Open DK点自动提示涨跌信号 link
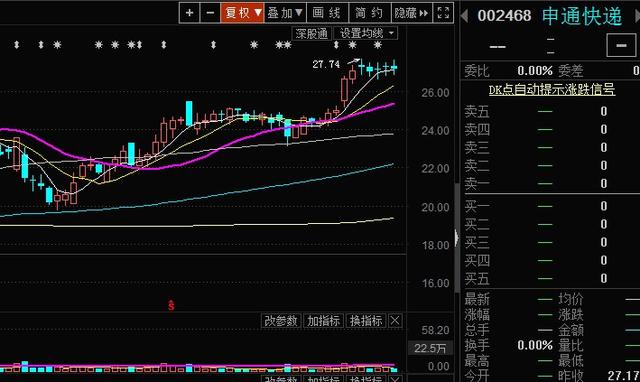Screen dimensions: 640x382 point(551,89)
